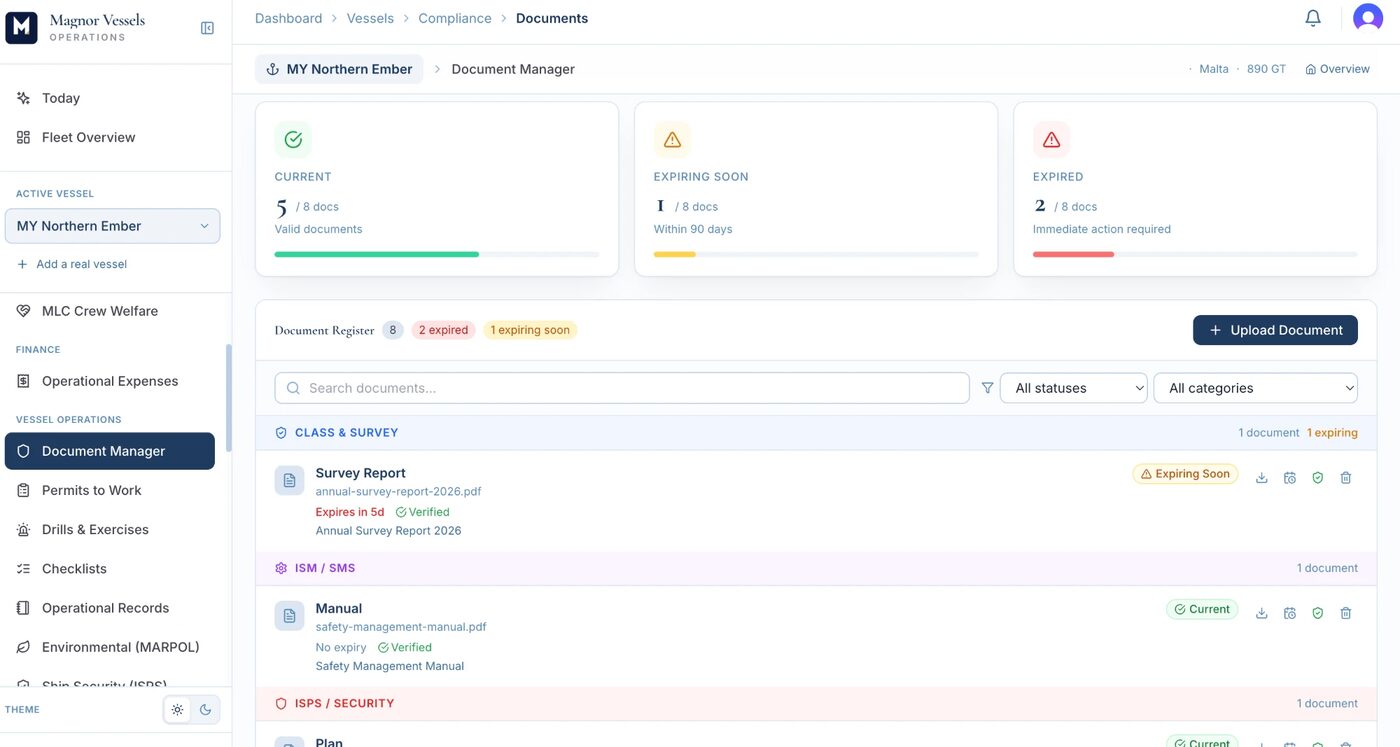Screen dimensions: 1400x747
Task: Collapse the ISPS / Security section
Action: [816, 704]
